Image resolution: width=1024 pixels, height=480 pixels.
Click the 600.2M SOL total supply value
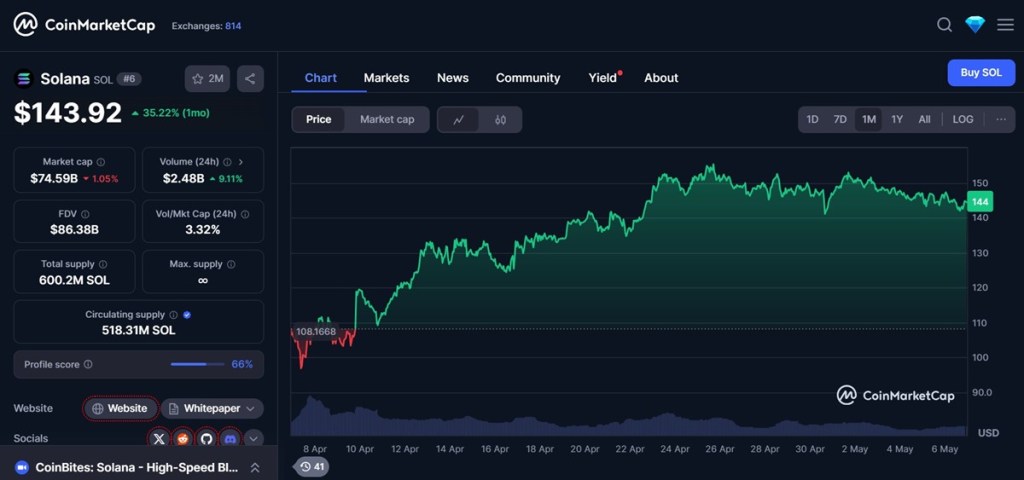coord(74,280)
